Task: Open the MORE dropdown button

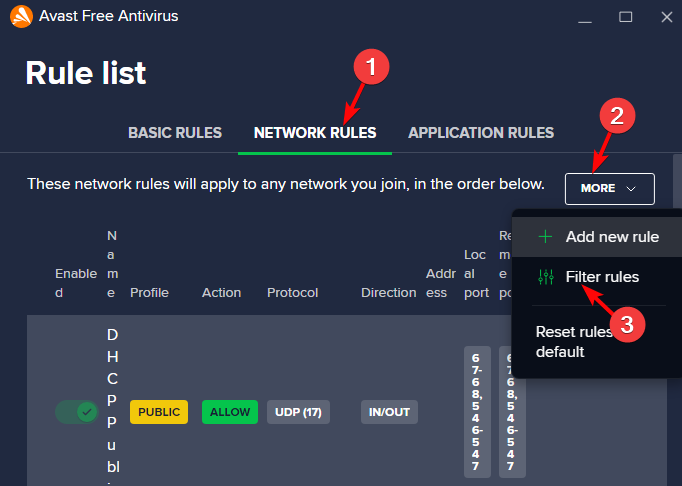Action: click(610, 189)
